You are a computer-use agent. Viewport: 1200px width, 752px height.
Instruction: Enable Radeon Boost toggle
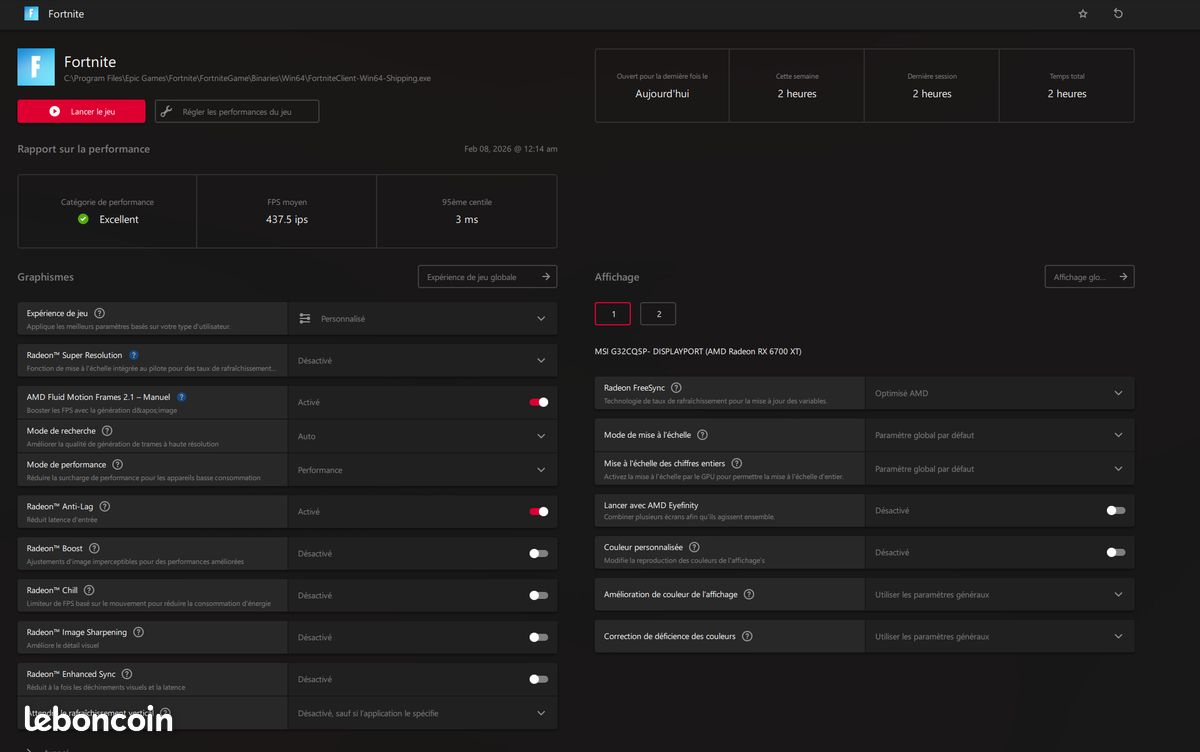point(539,553)
